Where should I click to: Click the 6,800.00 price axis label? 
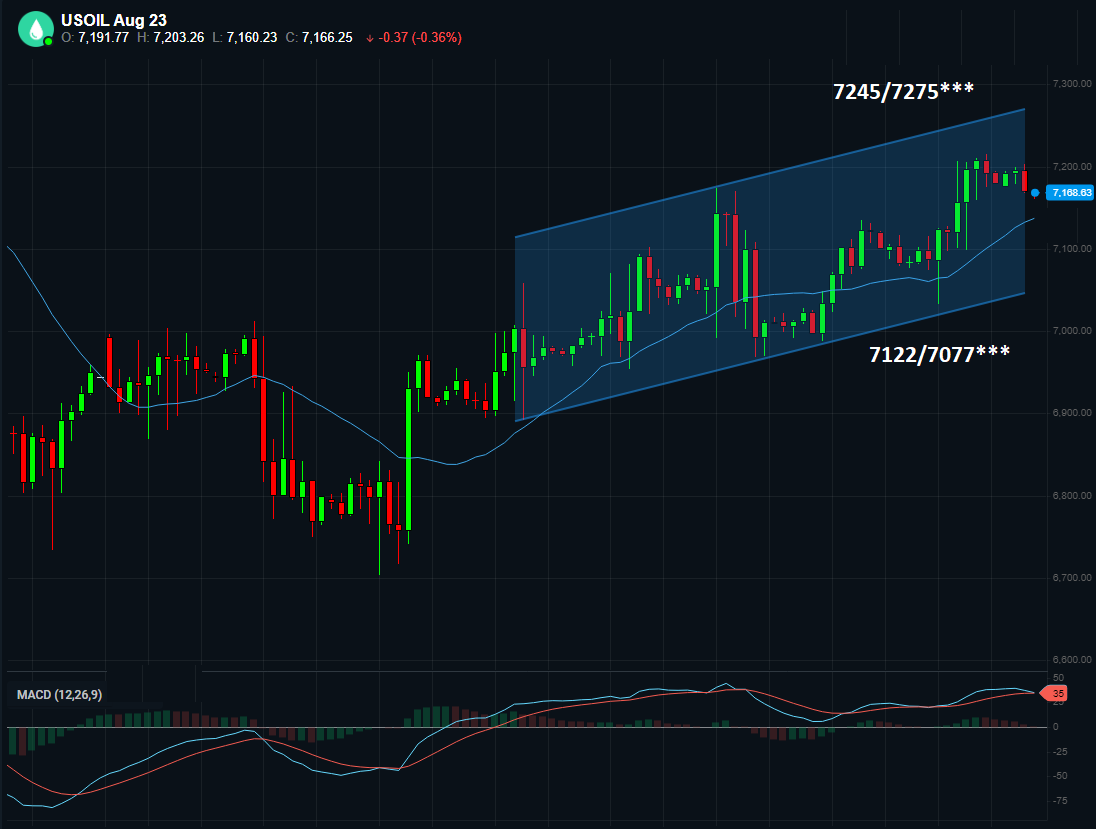1072,496
